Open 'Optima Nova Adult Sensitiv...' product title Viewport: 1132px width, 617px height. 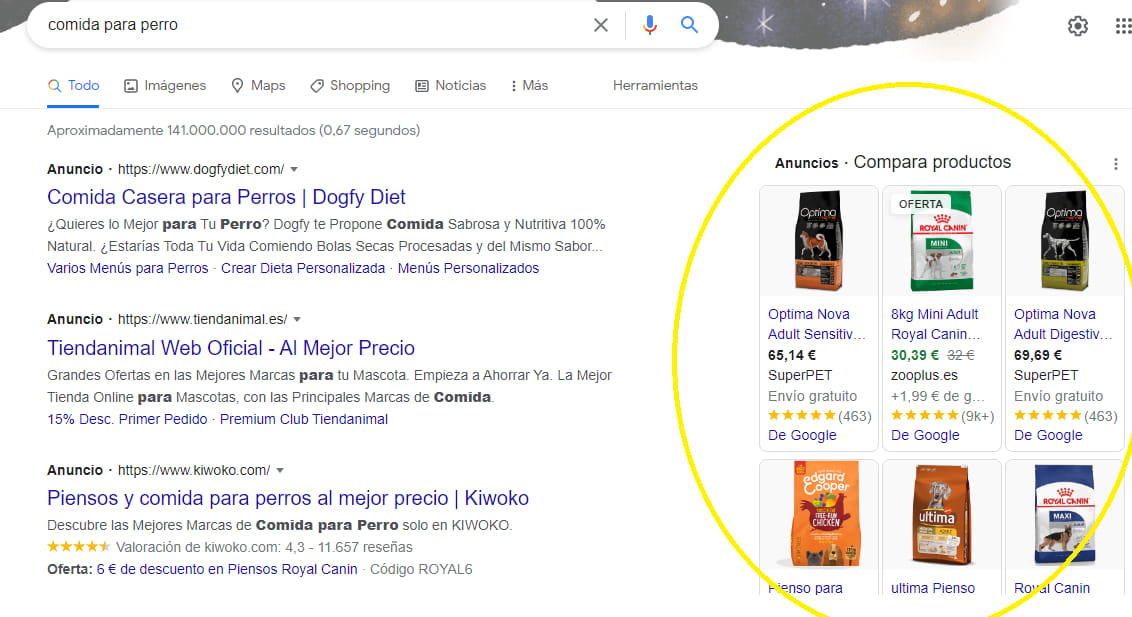816,325
